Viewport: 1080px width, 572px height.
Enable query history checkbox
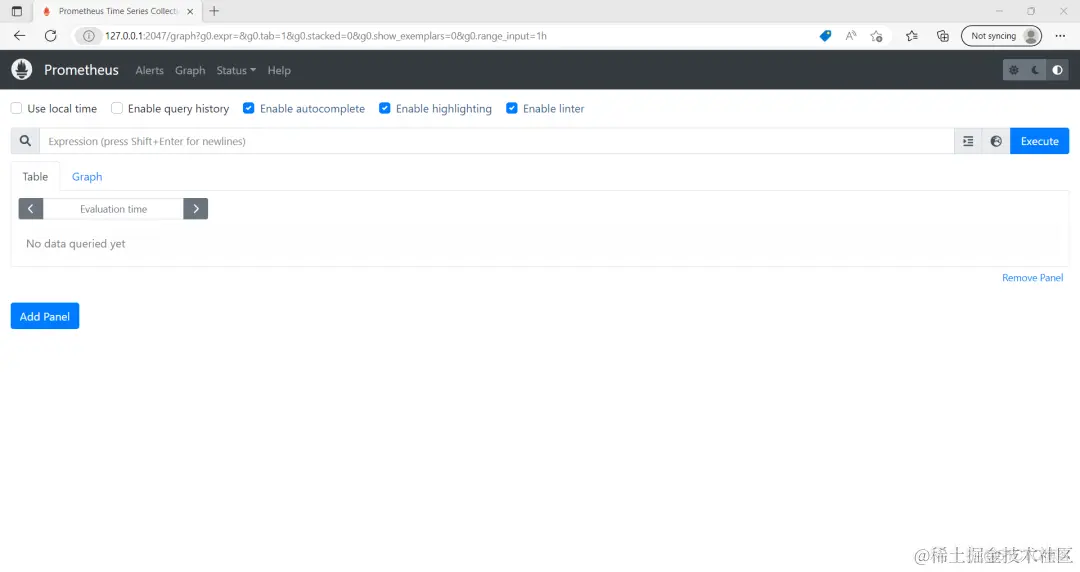point(117,108)
